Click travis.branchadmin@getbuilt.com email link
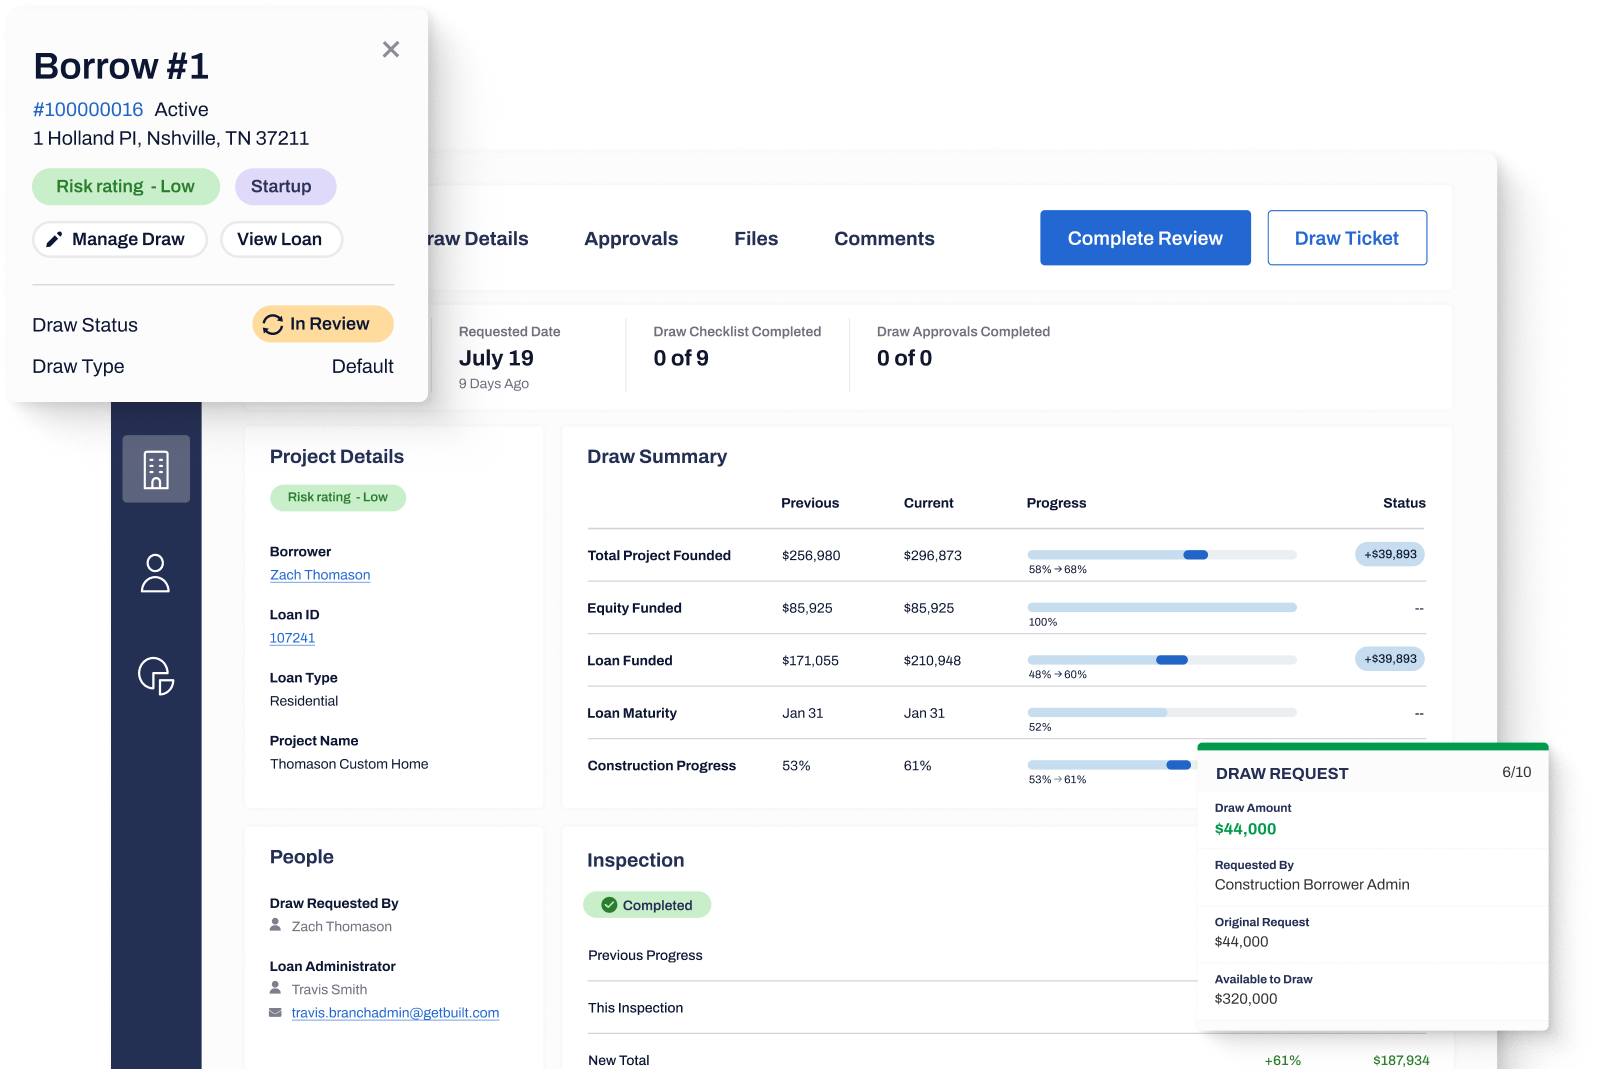The width and height of the screenshot is (1604, 1069). point(395,1013)
